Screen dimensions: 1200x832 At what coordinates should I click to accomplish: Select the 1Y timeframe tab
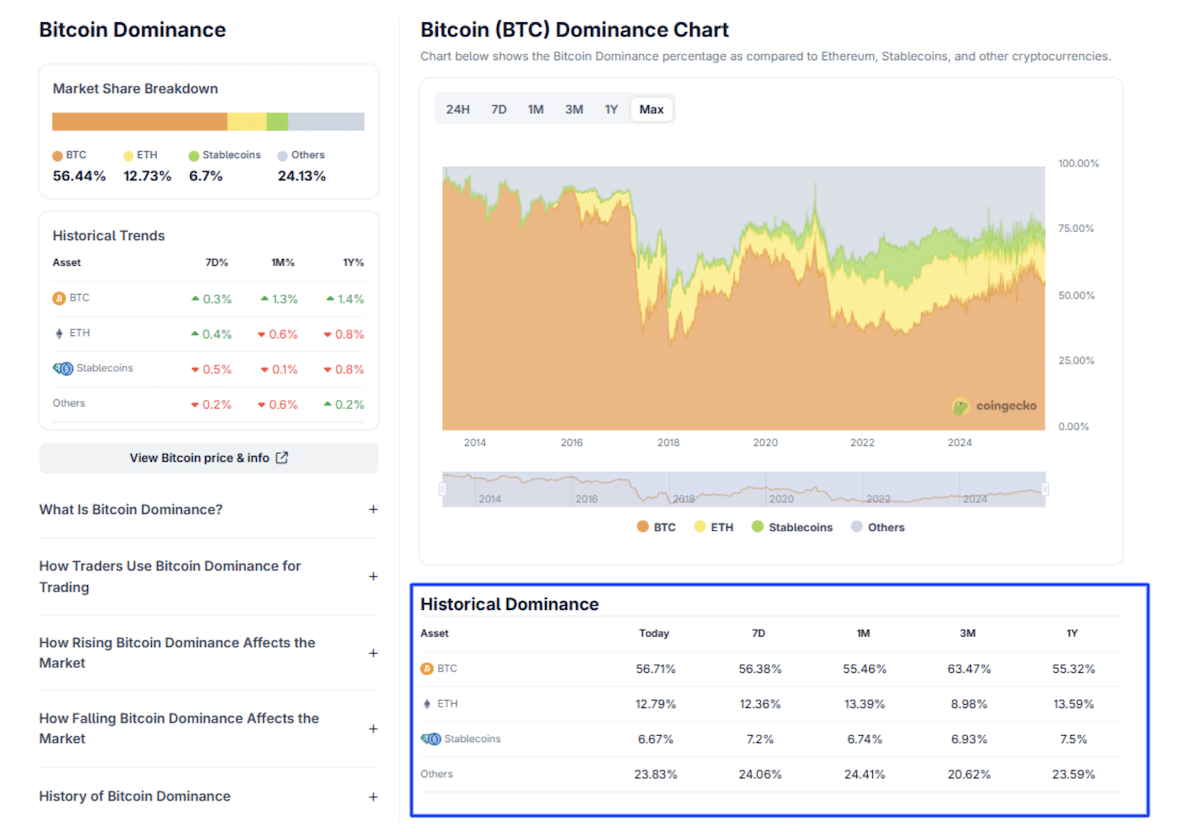(x=611, y=109)
